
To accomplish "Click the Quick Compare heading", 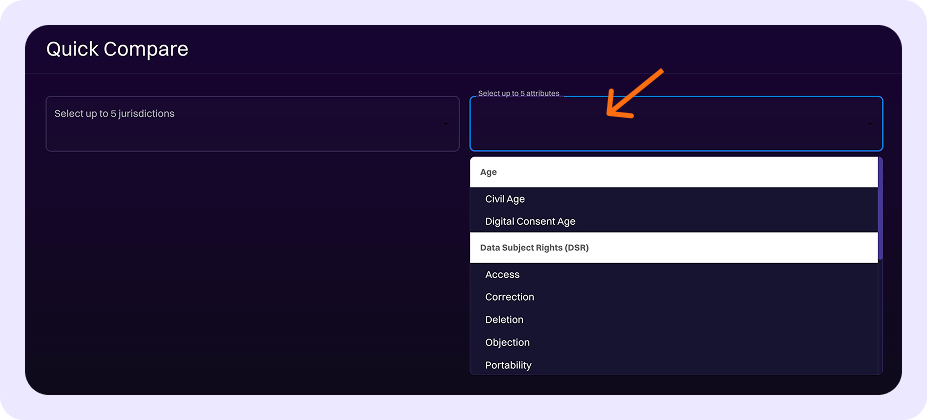I will [x=117, y=49].
